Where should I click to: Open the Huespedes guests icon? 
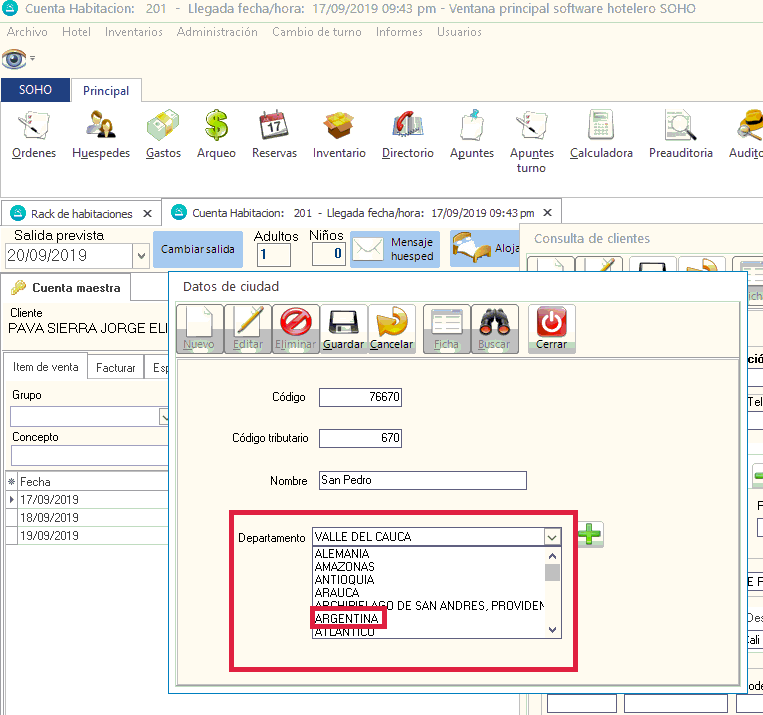(101, 135)
